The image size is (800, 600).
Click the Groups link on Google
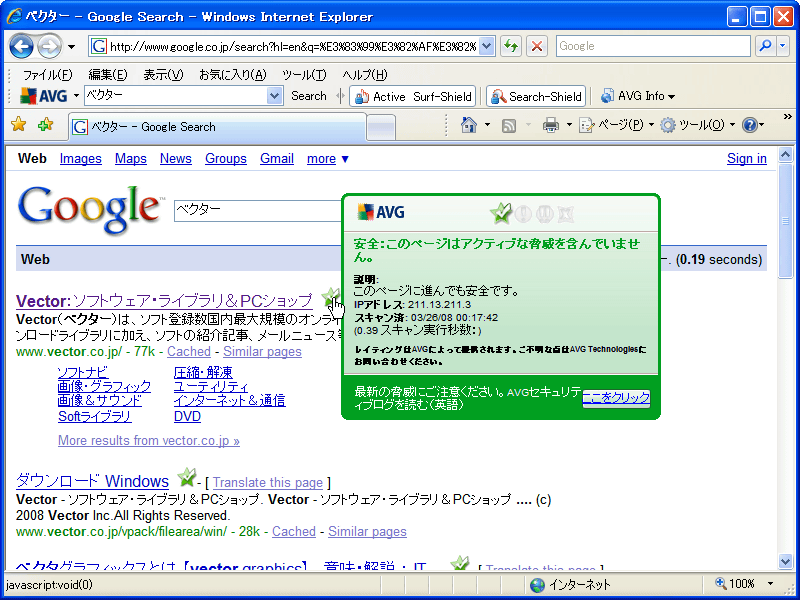pyautogui.click(x=226, y=159)
